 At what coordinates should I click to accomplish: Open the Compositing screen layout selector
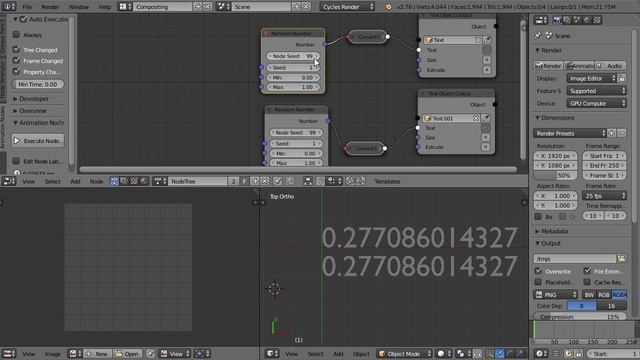click(125, 7)
